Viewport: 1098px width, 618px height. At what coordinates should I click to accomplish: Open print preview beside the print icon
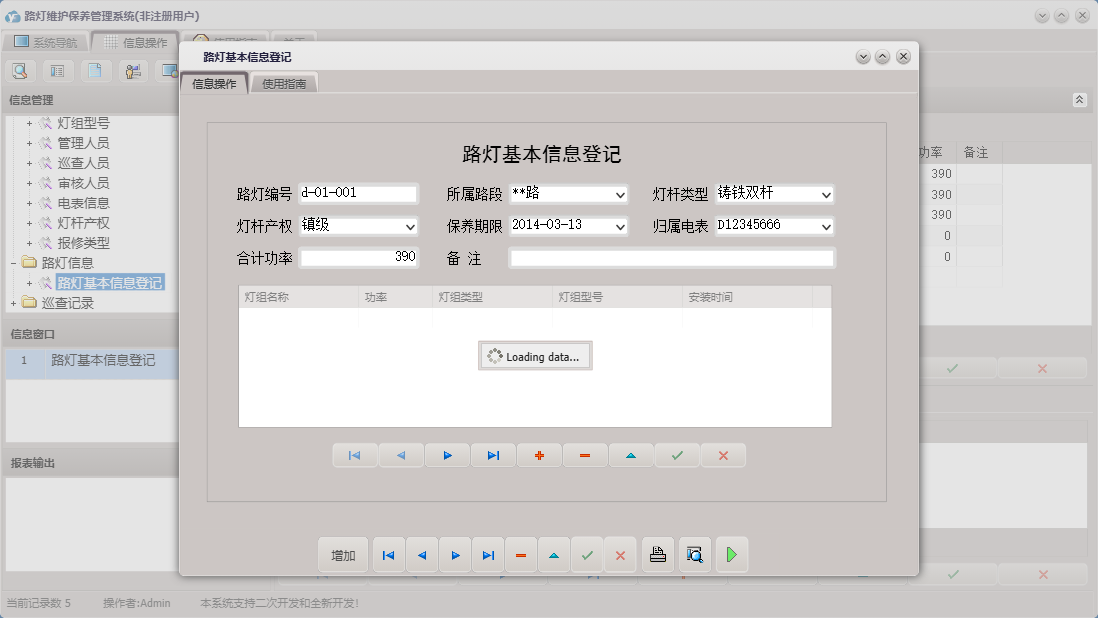point(694,555)
